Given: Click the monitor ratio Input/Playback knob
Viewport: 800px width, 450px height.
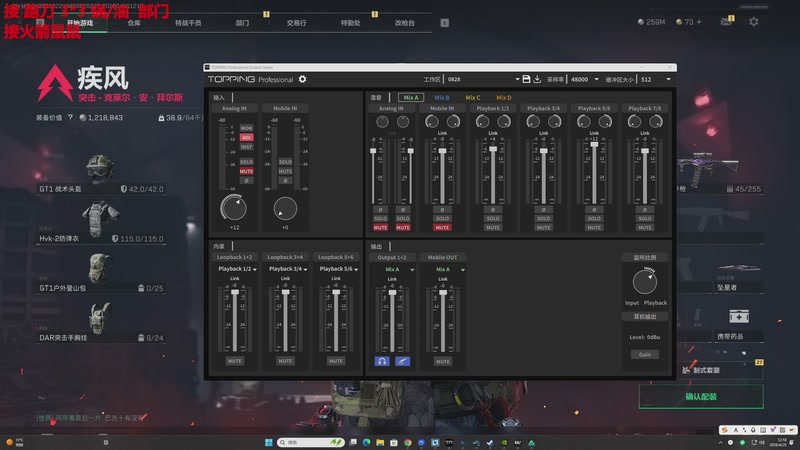Looking at the screenshot, I should [x=644, y=282].
